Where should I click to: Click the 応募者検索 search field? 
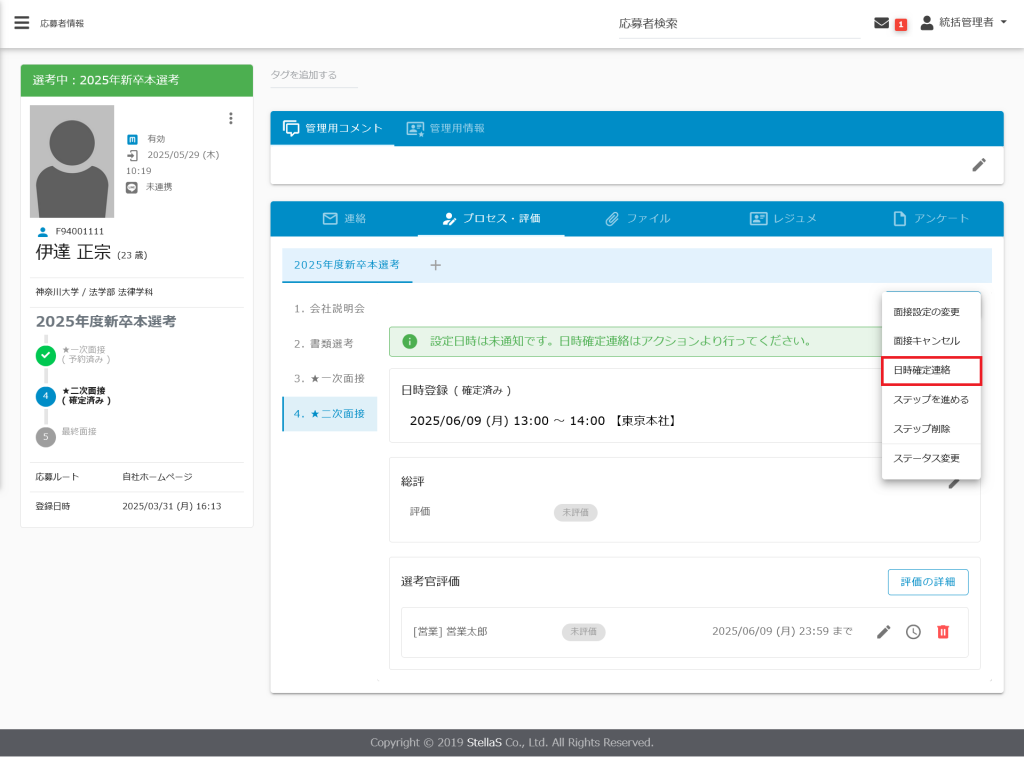[738, 24]
